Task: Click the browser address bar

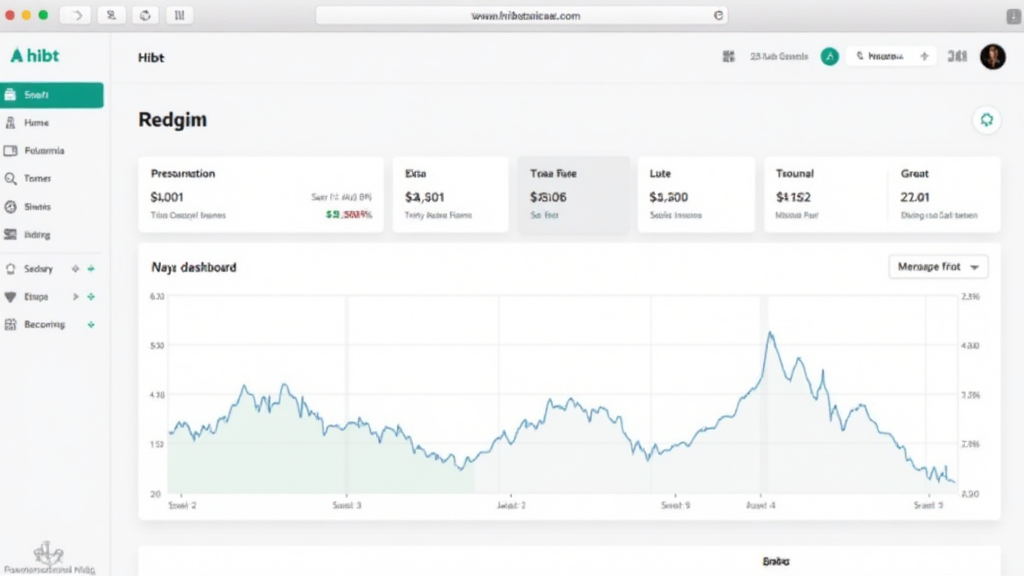Action: pos(521,16)
